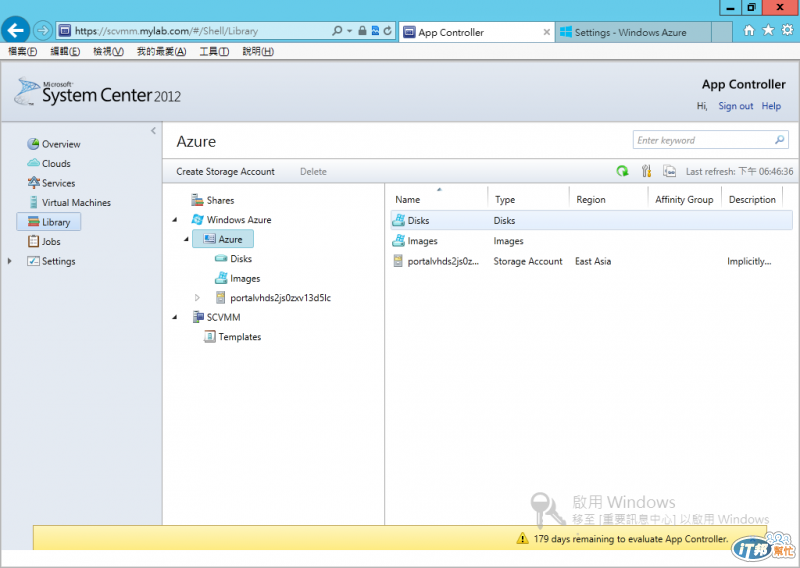Click the portalvhds storage icon in tree
Viewport: 800px width, 568px height.
(220, 298)
